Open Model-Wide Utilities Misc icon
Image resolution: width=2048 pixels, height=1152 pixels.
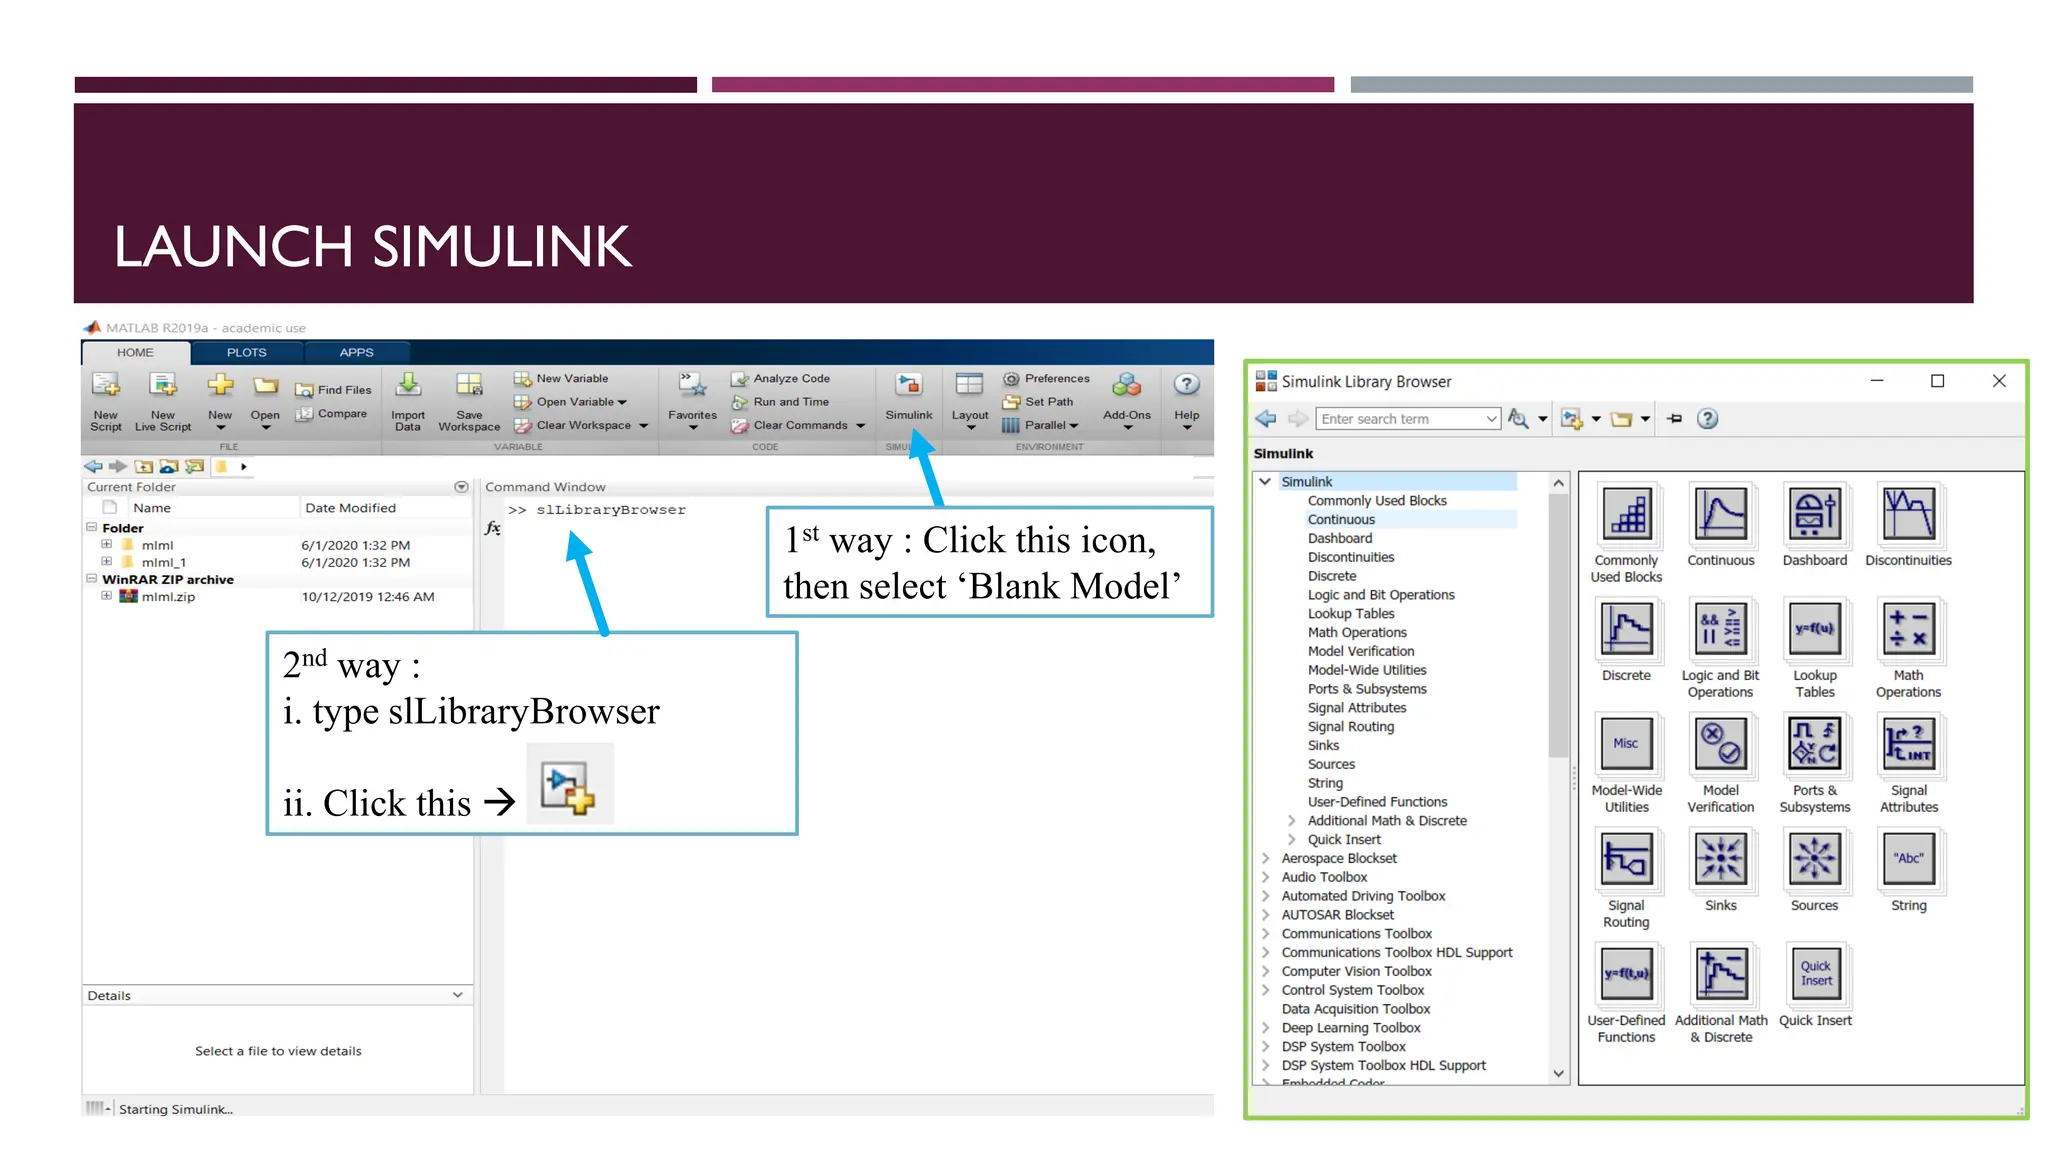(x=1626, y=744)
